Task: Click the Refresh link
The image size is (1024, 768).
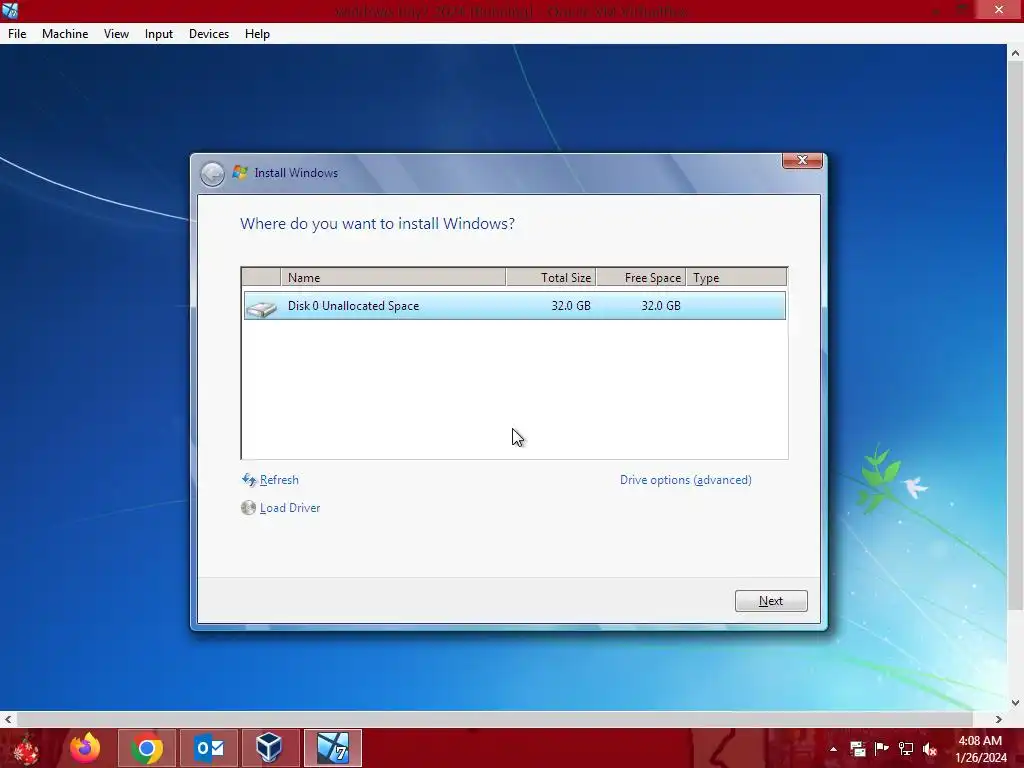Action: click(x=279, y=480)
